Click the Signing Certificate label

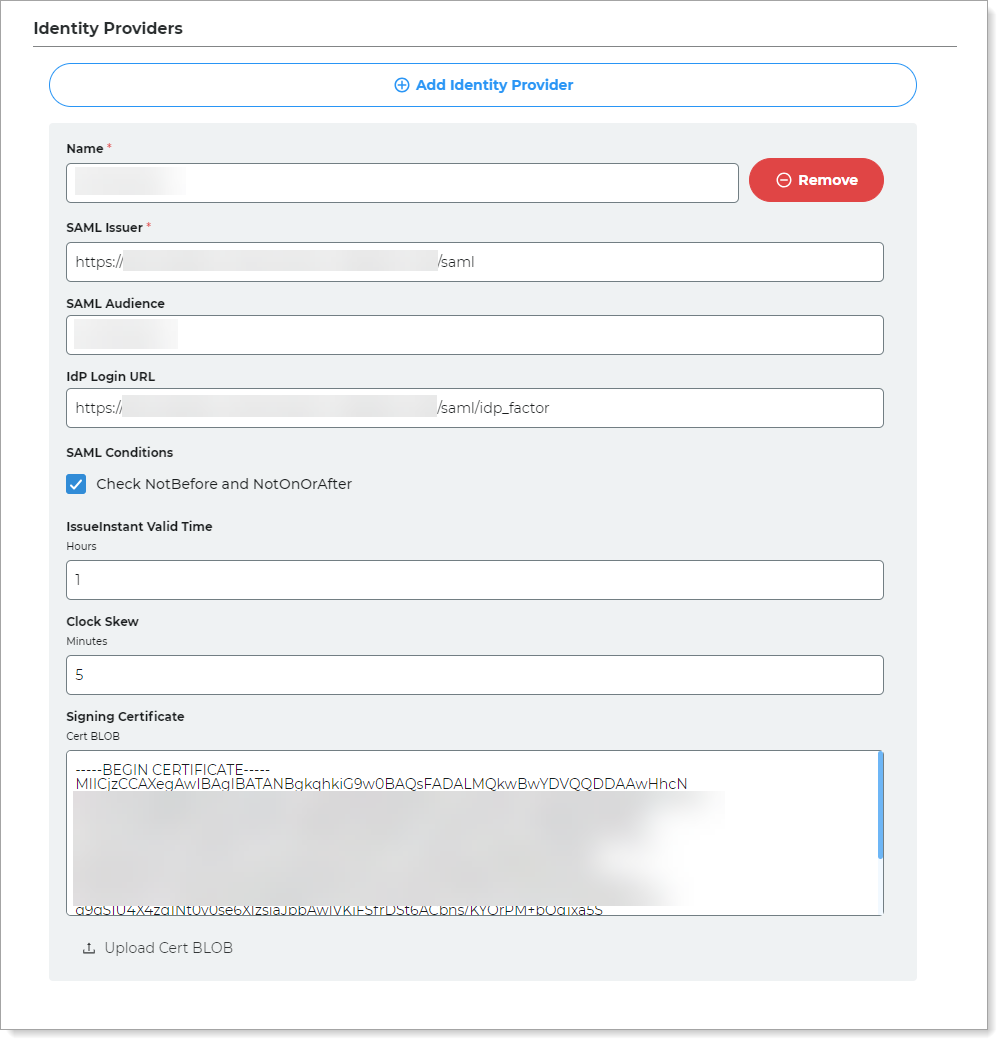(125, 717)
